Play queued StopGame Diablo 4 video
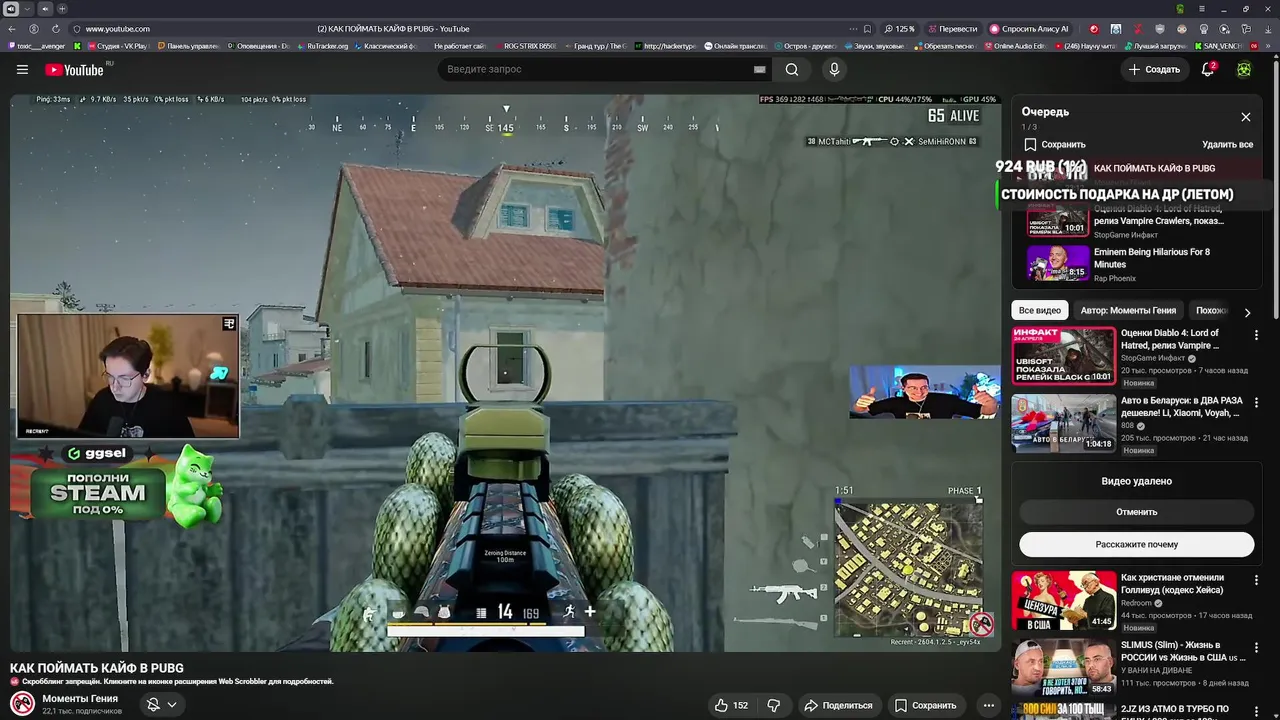Screen dimensions: 1280x720 pyautogui.click(x=1136, y=220)
